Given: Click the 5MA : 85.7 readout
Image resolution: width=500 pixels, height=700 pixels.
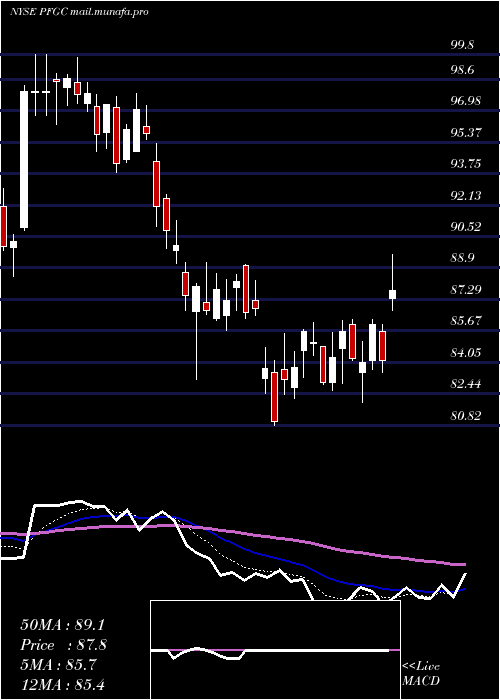Looking at the screenshot, I should click(58, 665).
